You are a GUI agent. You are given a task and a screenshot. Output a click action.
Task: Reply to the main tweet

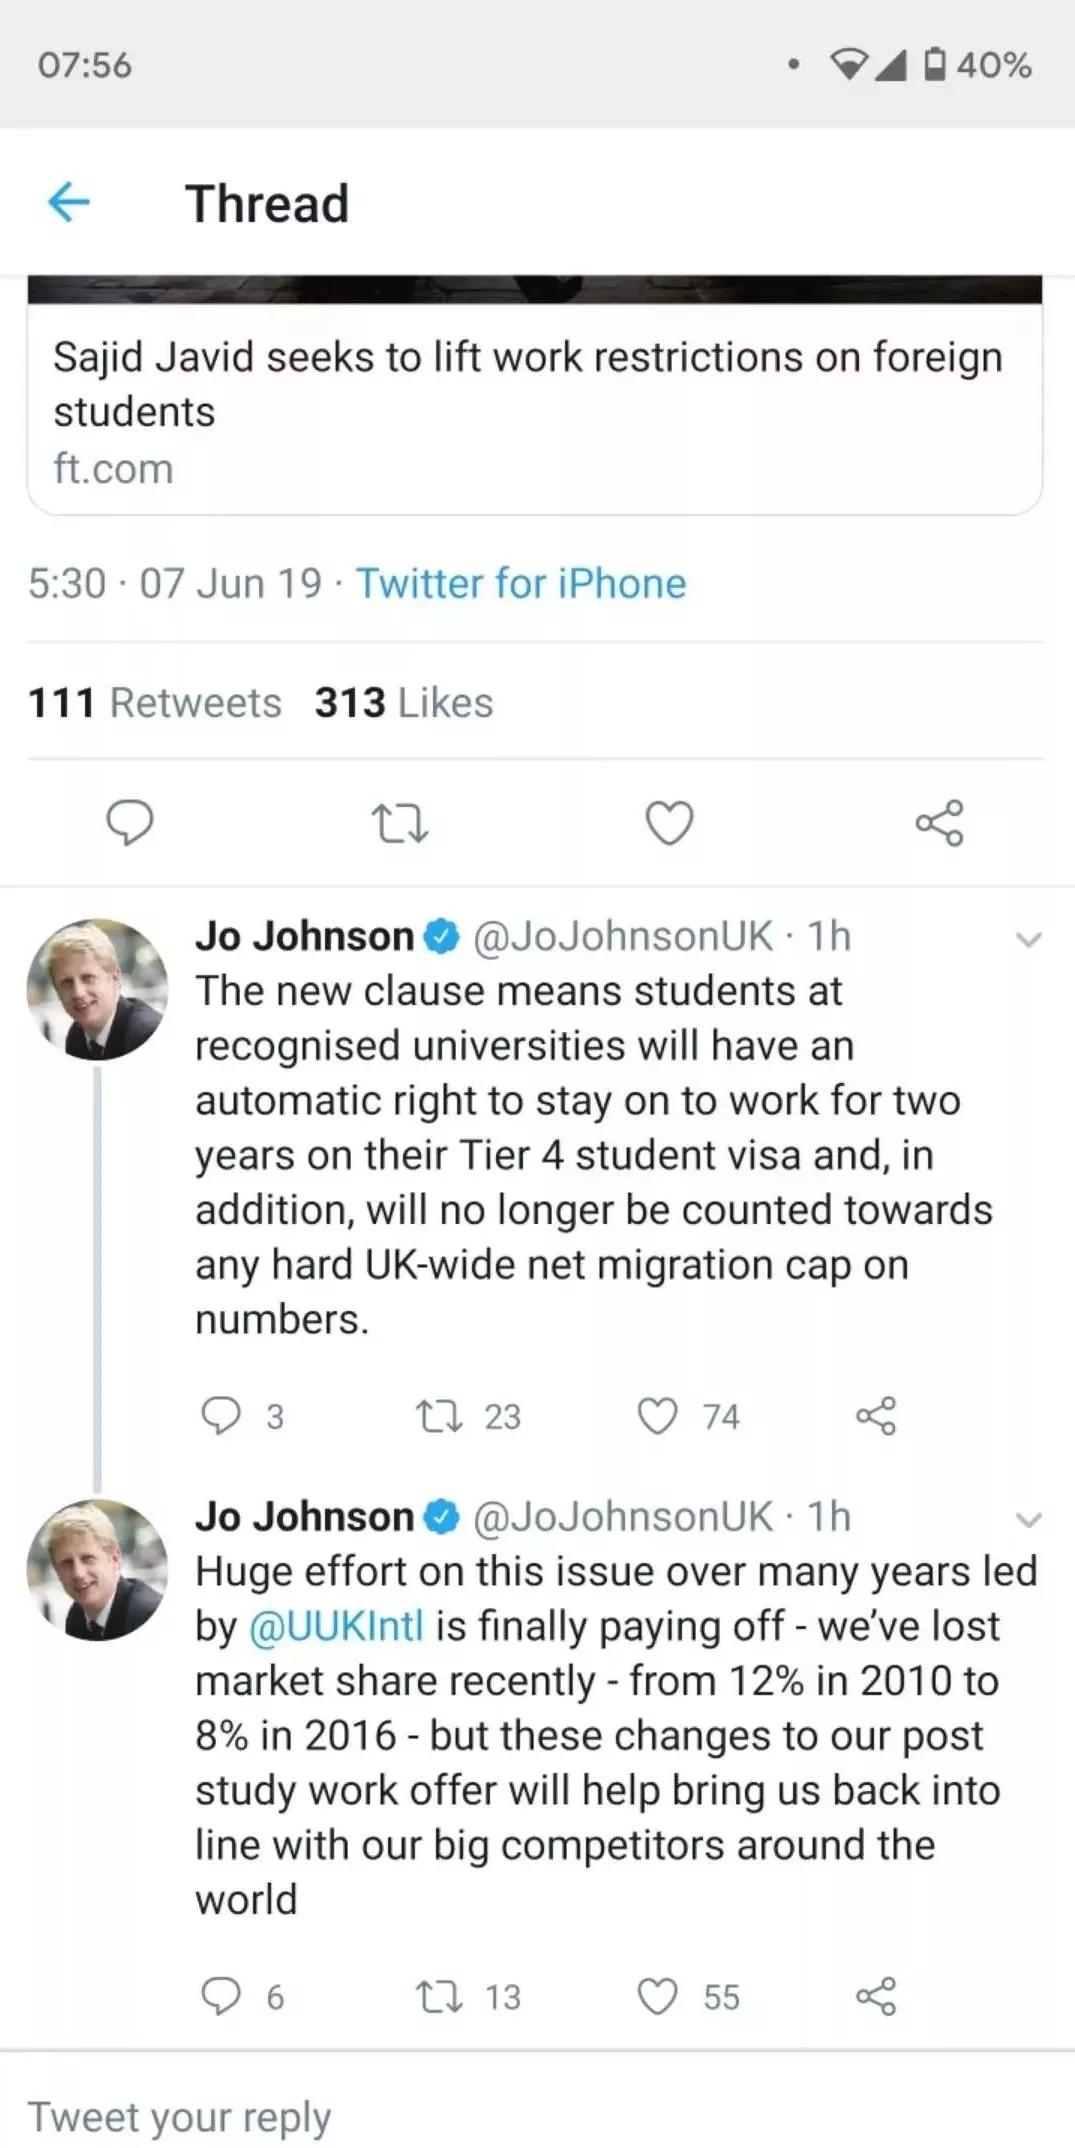130,823
